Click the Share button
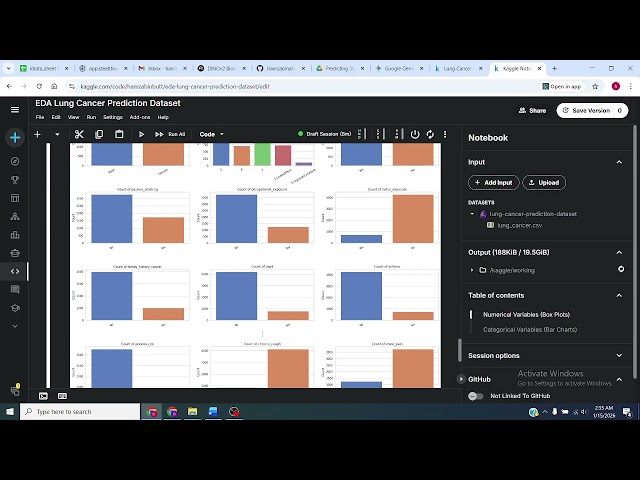 532,111
